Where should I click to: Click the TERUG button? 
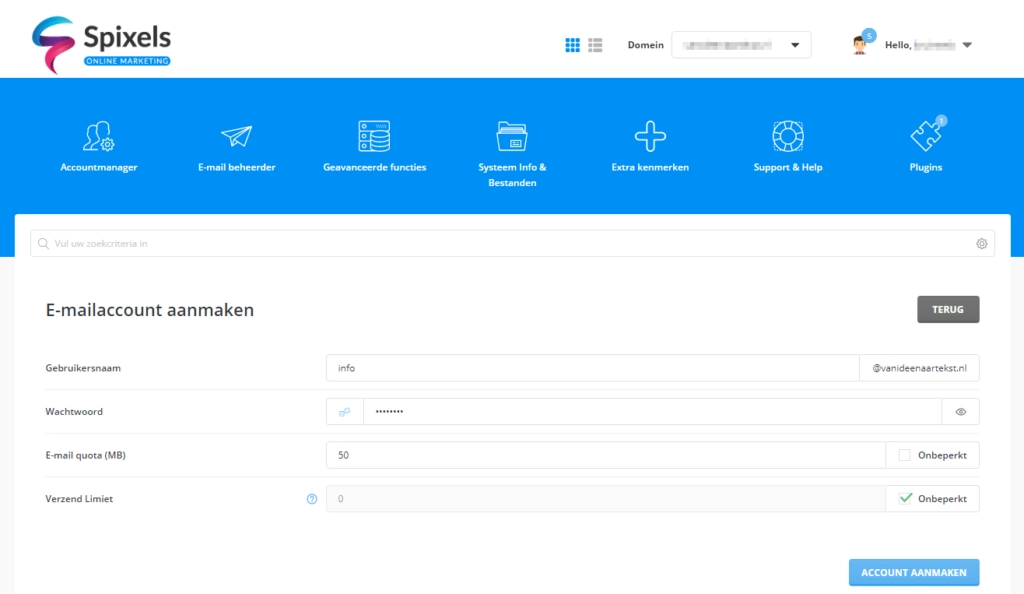click(x=948, y=309)
